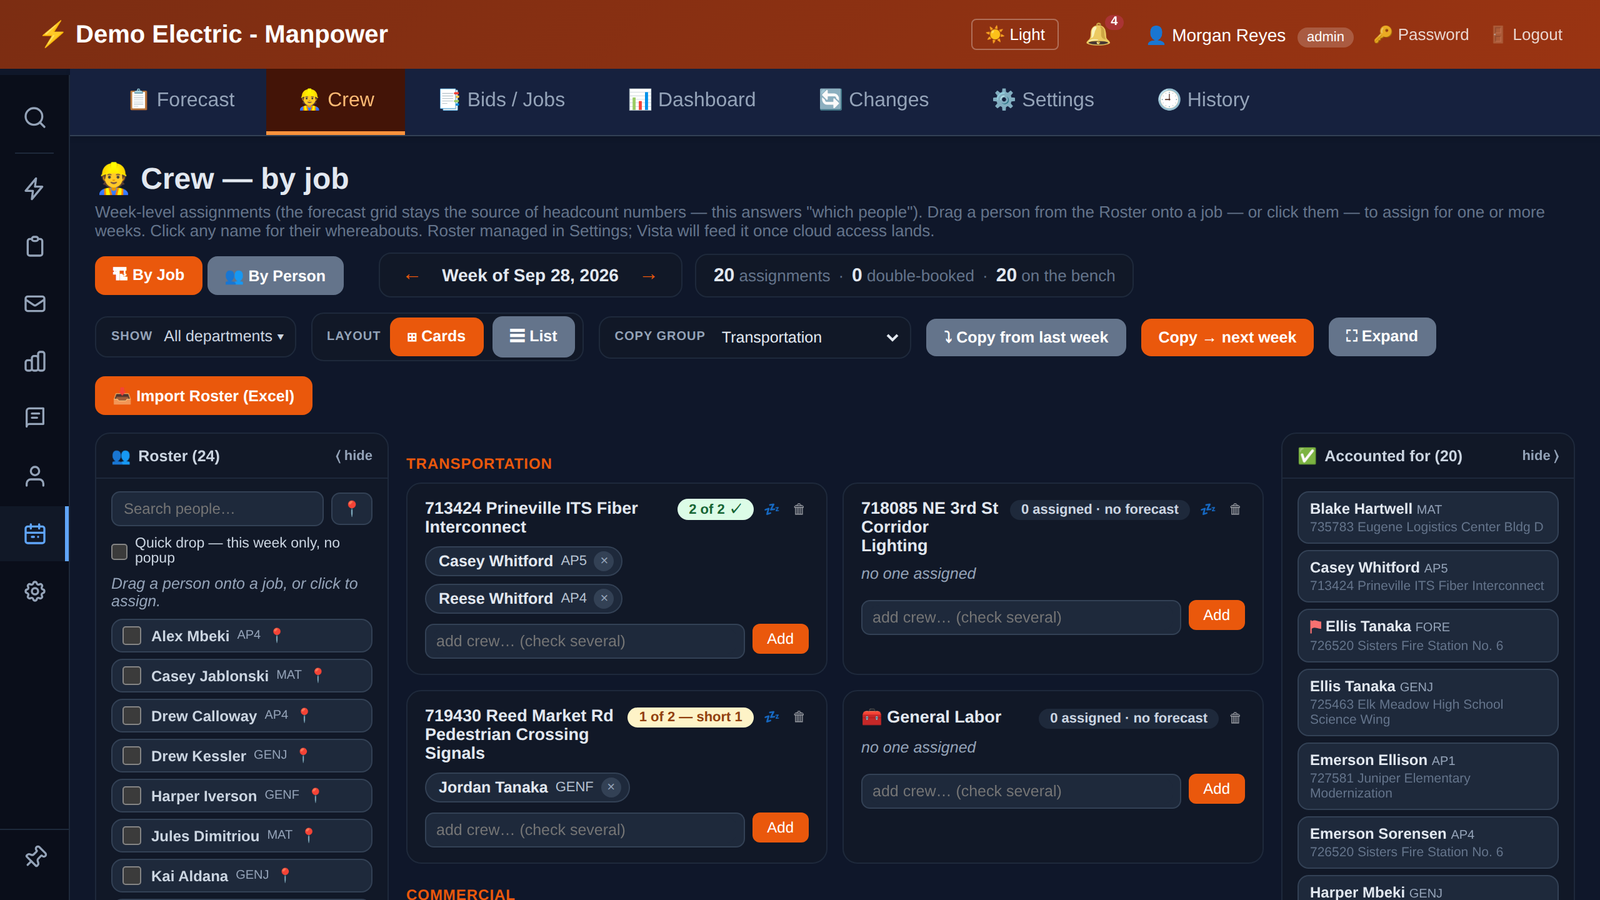Image resolution: width=1600 pixels, height=900 pixels.
Task: Enable Quick drop this week only checkbox
Action: point(119,551)
